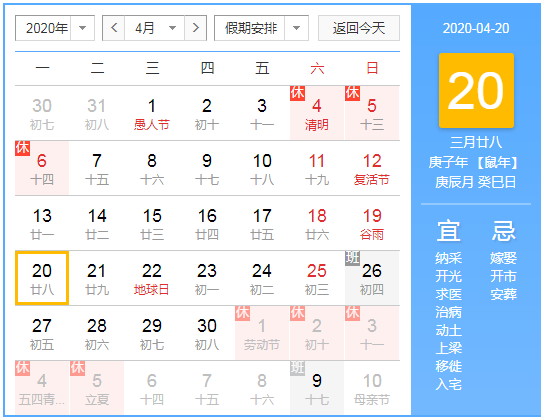
Task: Click 嫁娶 in the 忌 list
Action: 504,258
